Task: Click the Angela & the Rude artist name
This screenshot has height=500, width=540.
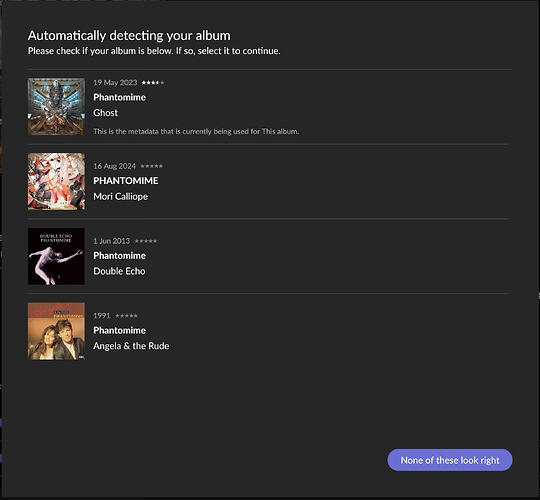Action: click(x=131, y=346)
